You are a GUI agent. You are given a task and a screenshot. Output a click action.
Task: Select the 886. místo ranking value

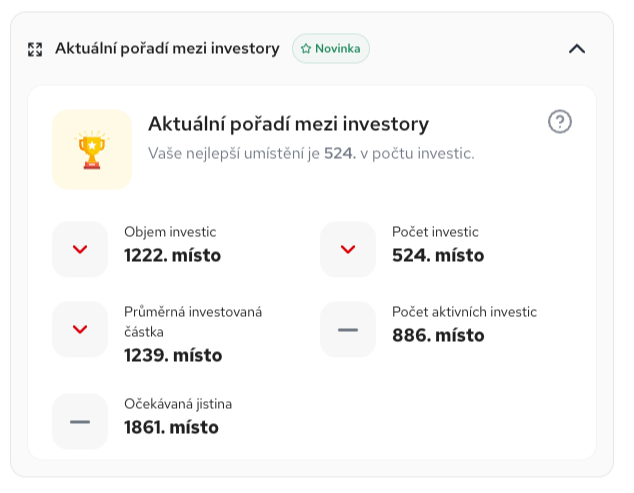438,335
